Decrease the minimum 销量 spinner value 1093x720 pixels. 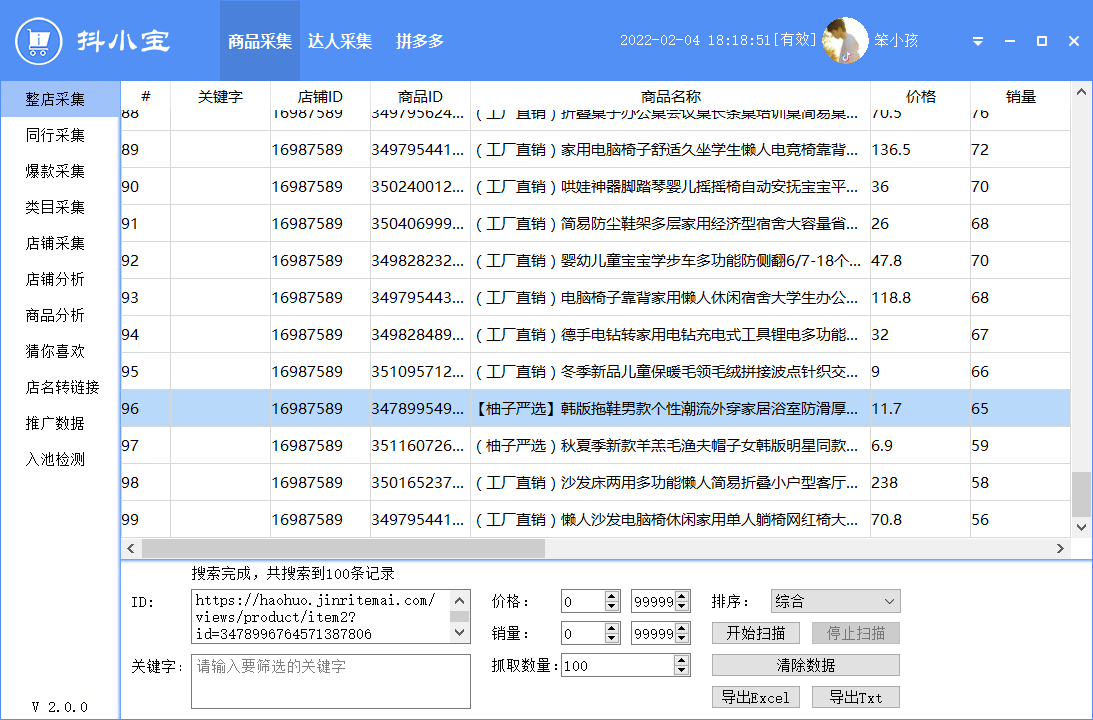(612, 639)
